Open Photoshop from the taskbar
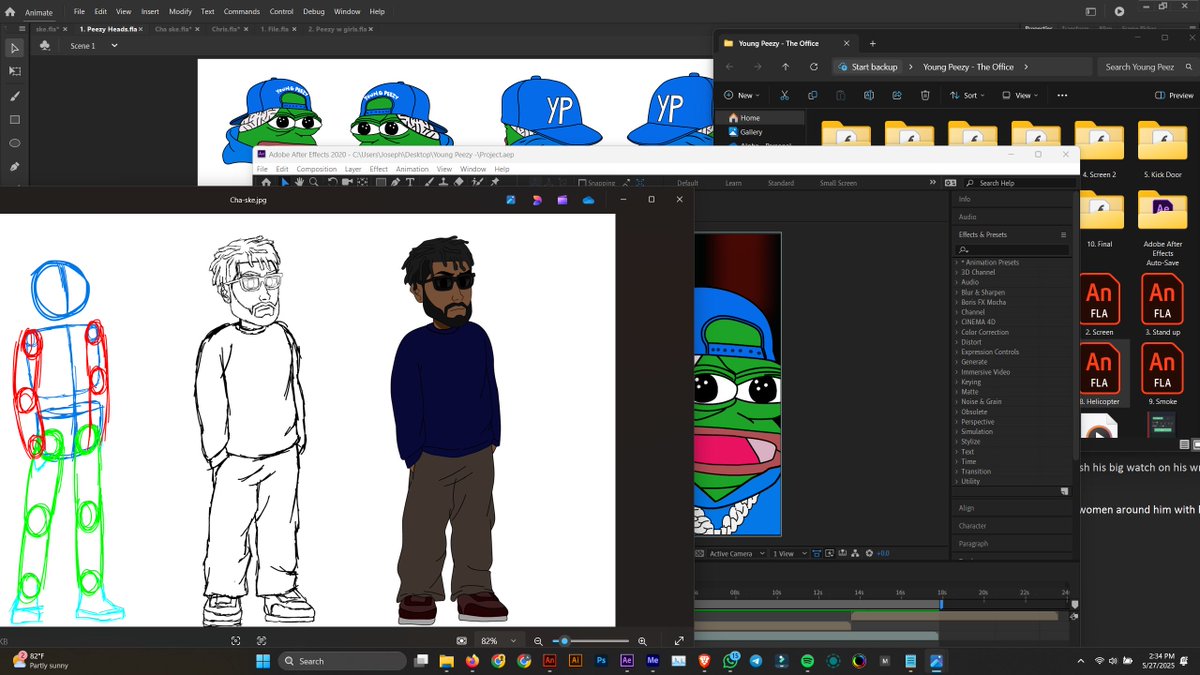The image size is (1200, 675). 601,661
